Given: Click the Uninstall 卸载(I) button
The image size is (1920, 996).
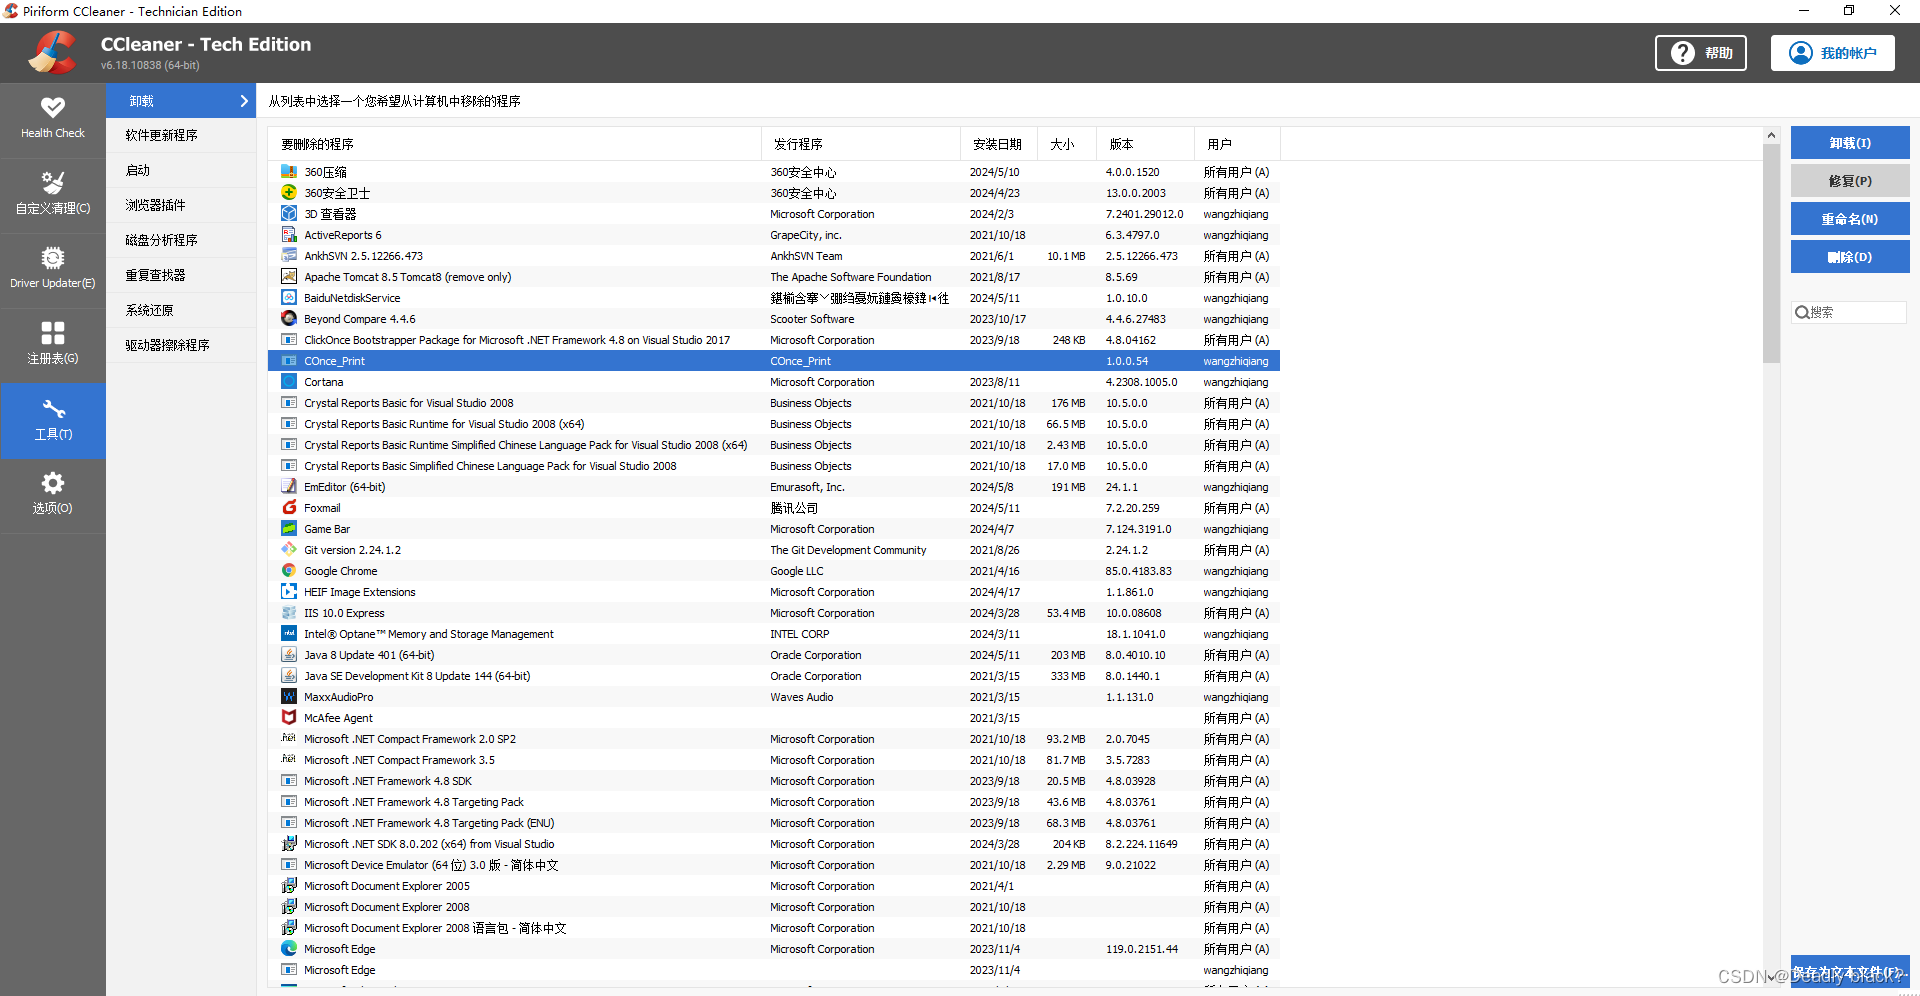Looking at the screenshot, I should pos(1850,143).
